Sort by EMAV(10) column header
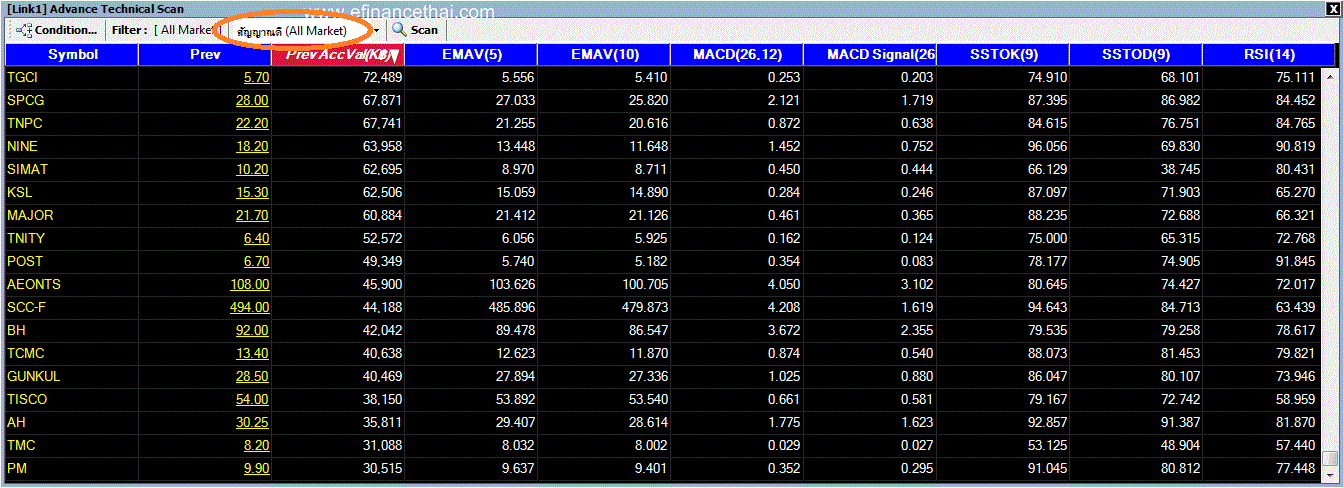The height and width of the screenshot is (488, 1344). pyautogui.click(x=604, y=54)
